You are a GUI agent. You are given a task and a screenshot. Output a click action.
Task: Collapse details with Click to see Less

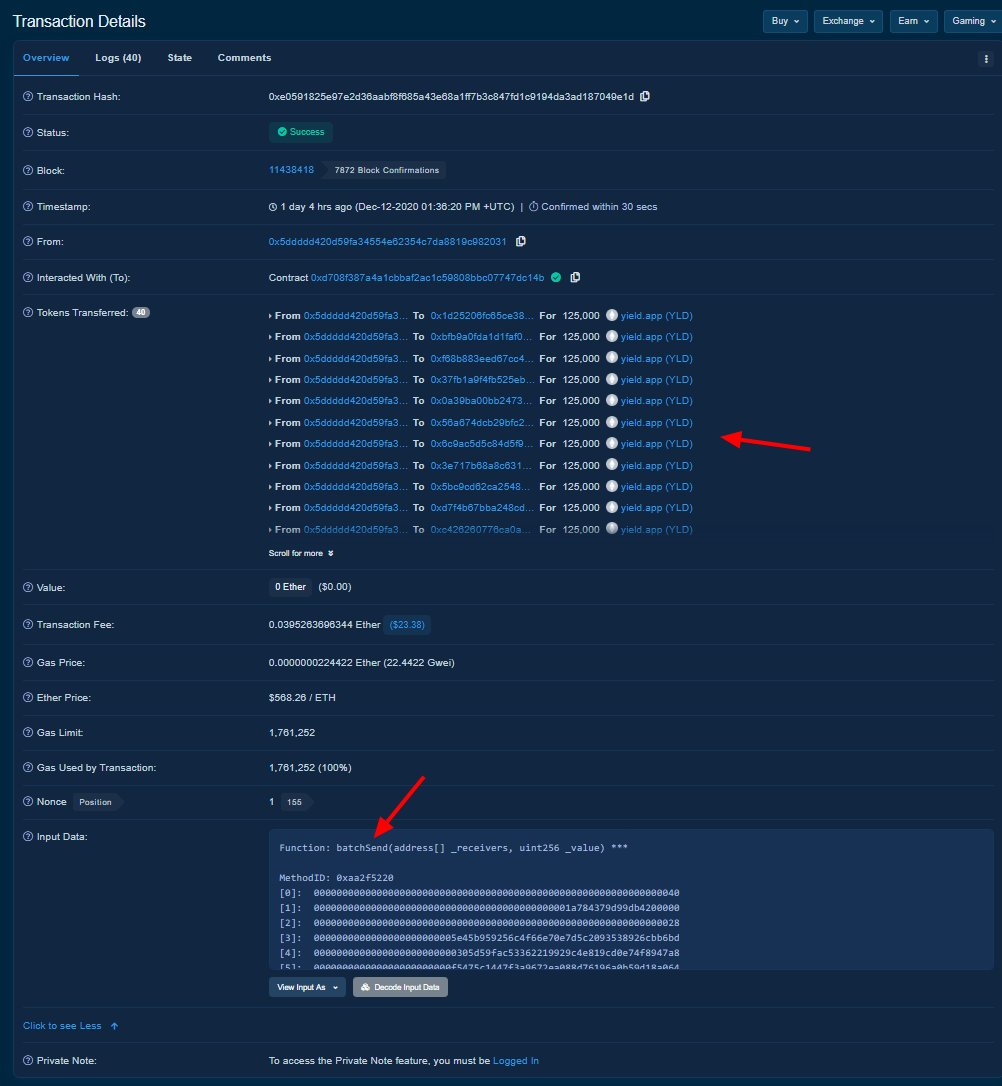(x=63, y=1025)
